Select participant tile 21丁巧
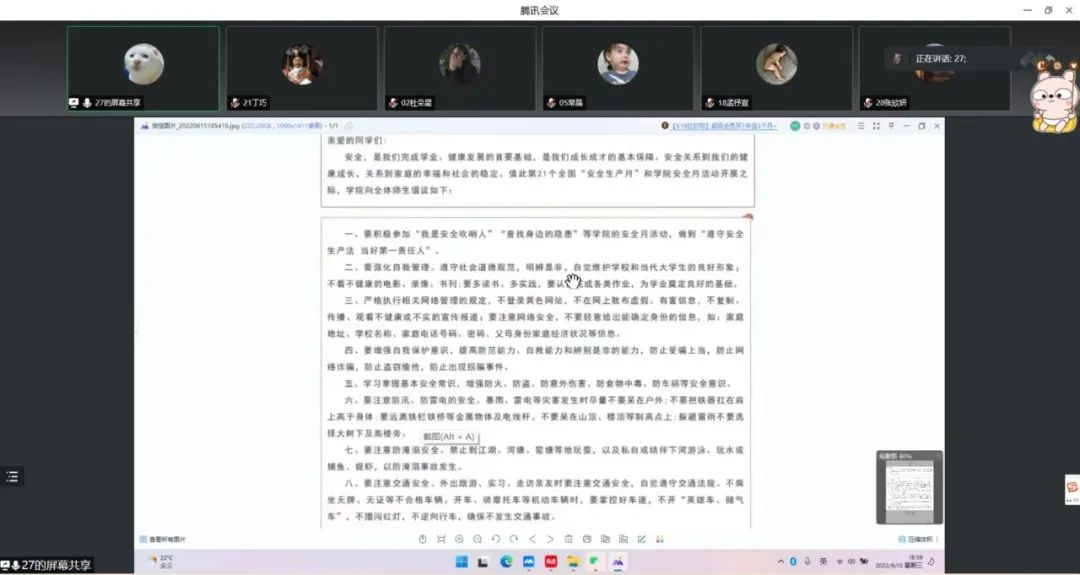 pos(301,68)
